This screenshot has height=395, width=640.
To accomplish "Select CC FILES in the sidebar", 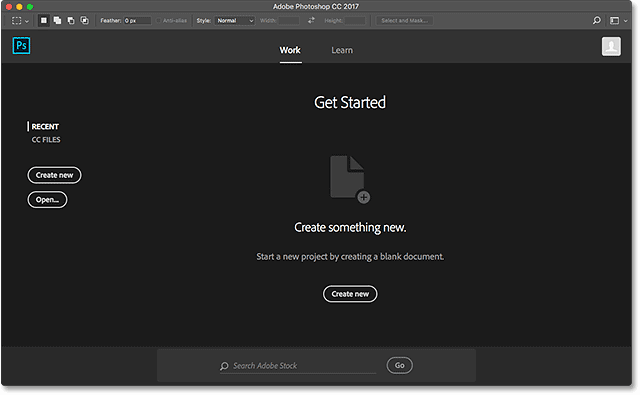I will coord(46,140).
